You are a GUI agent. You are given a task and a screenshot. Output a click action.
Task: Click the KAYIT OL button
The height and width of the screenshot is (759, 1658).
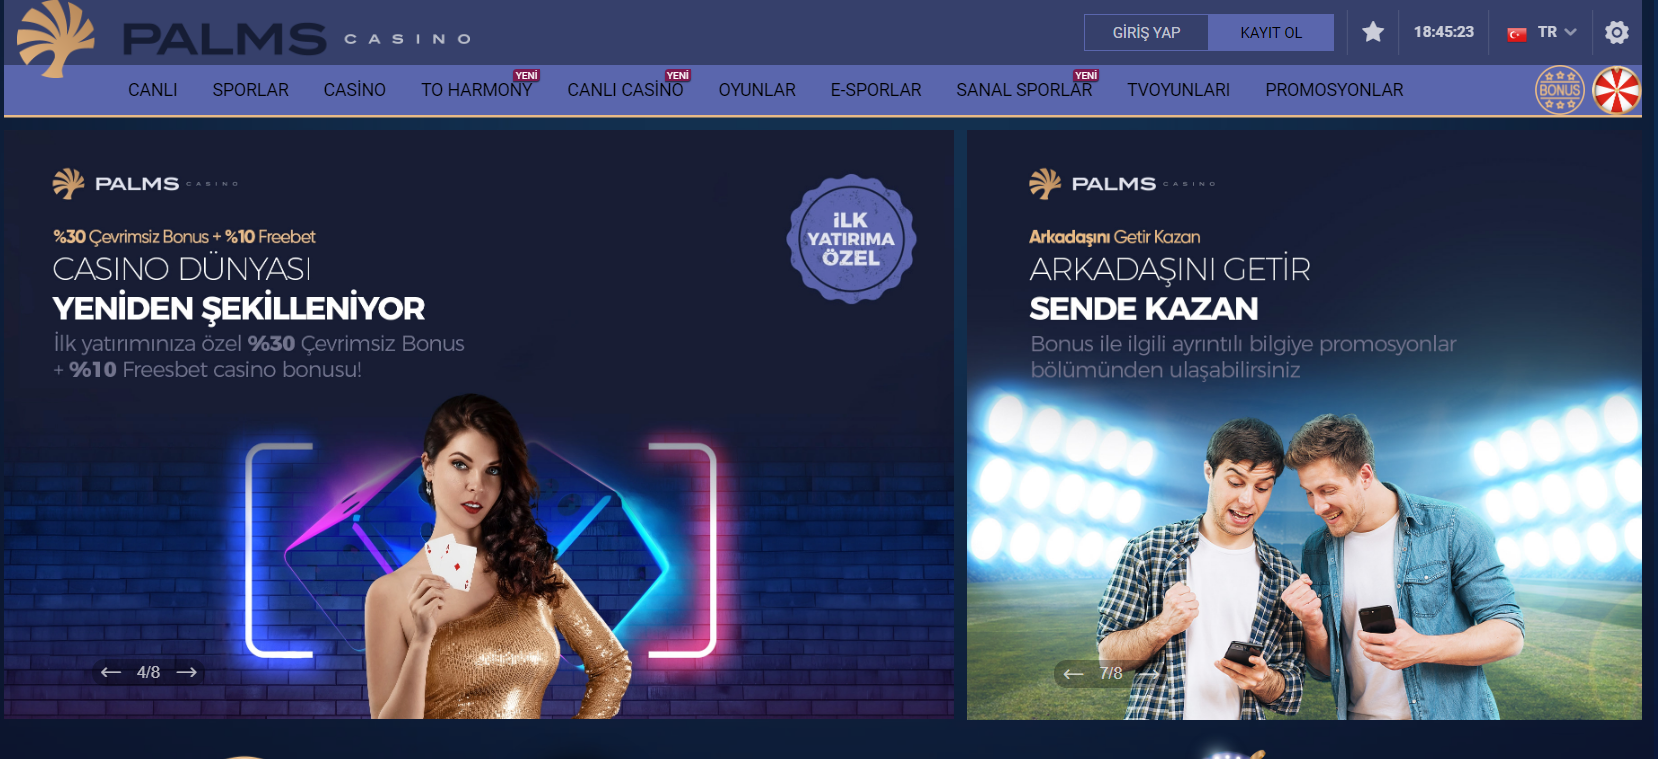[x=1271, y=32]
